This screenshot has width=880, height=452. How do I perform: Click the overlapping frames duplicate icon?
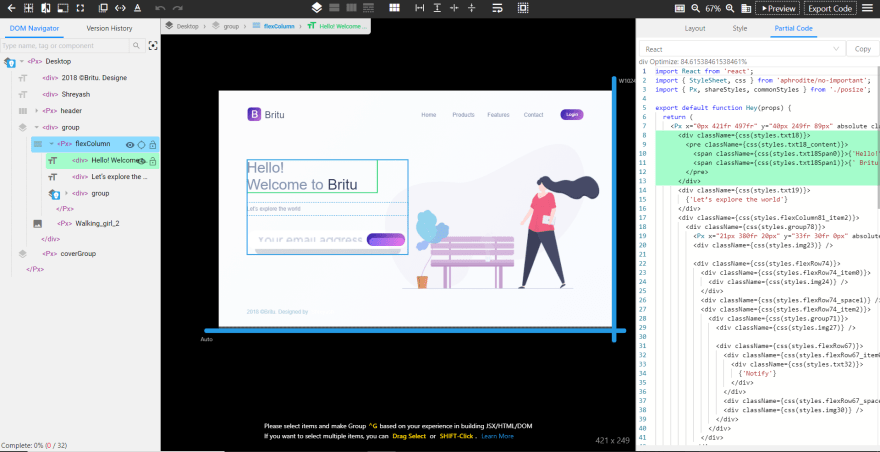click(x=103, y=8)
